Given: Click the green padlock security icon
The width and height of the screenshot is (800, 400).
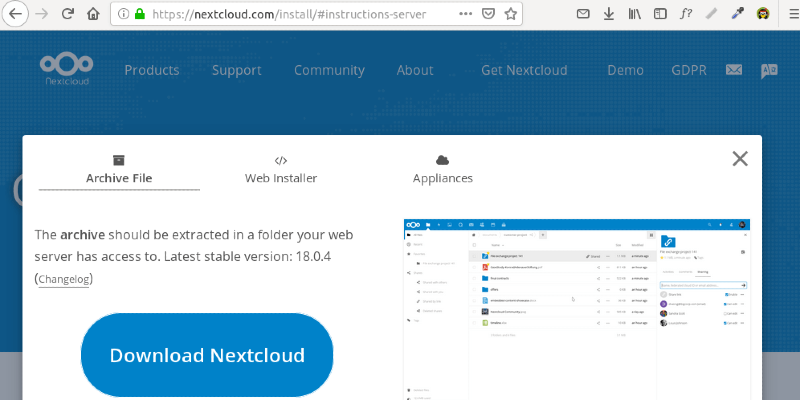Looking at the screenshot, I should 140,14.
